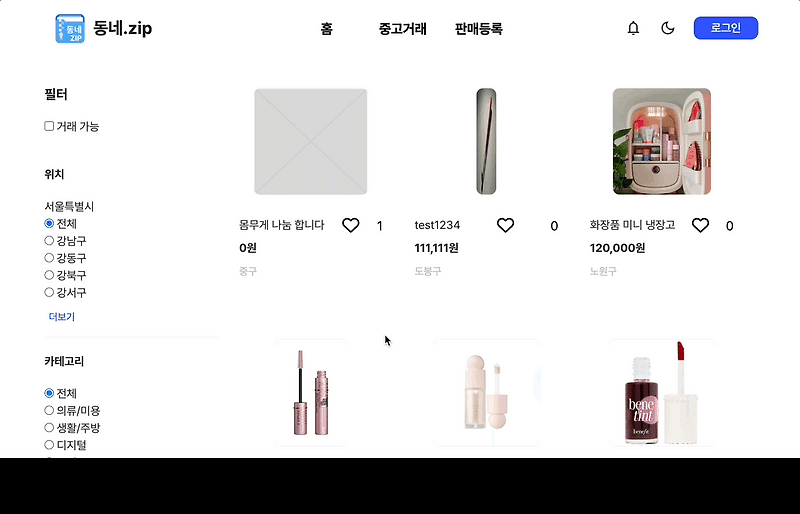
Task: Select the 강남구 location radio button
Action: [49, 240]
